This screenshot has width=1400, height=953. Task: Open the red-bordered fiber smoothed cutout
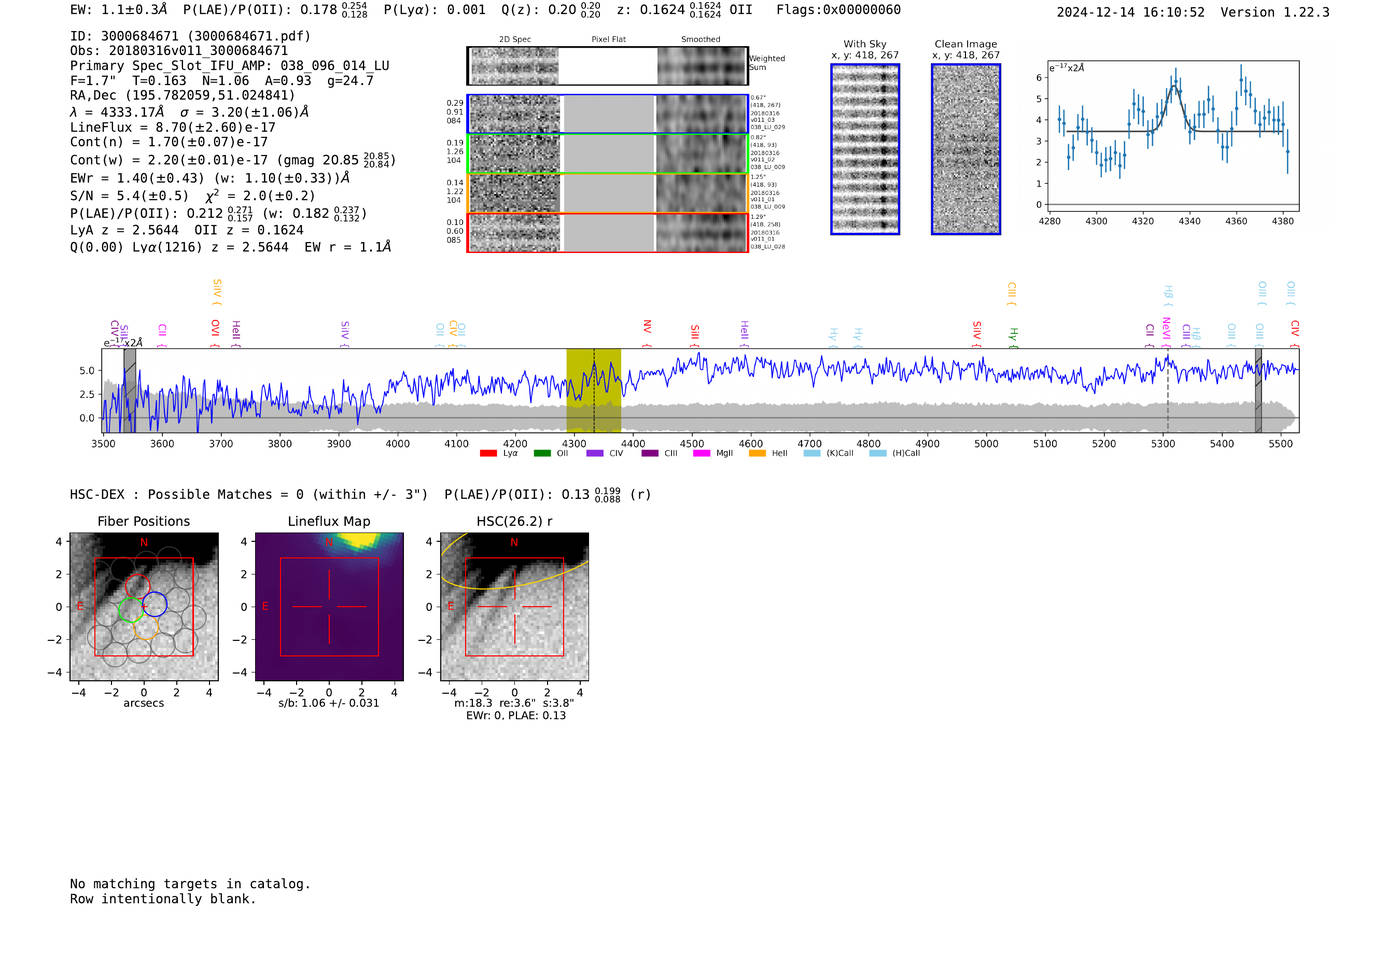click(701, 232)
